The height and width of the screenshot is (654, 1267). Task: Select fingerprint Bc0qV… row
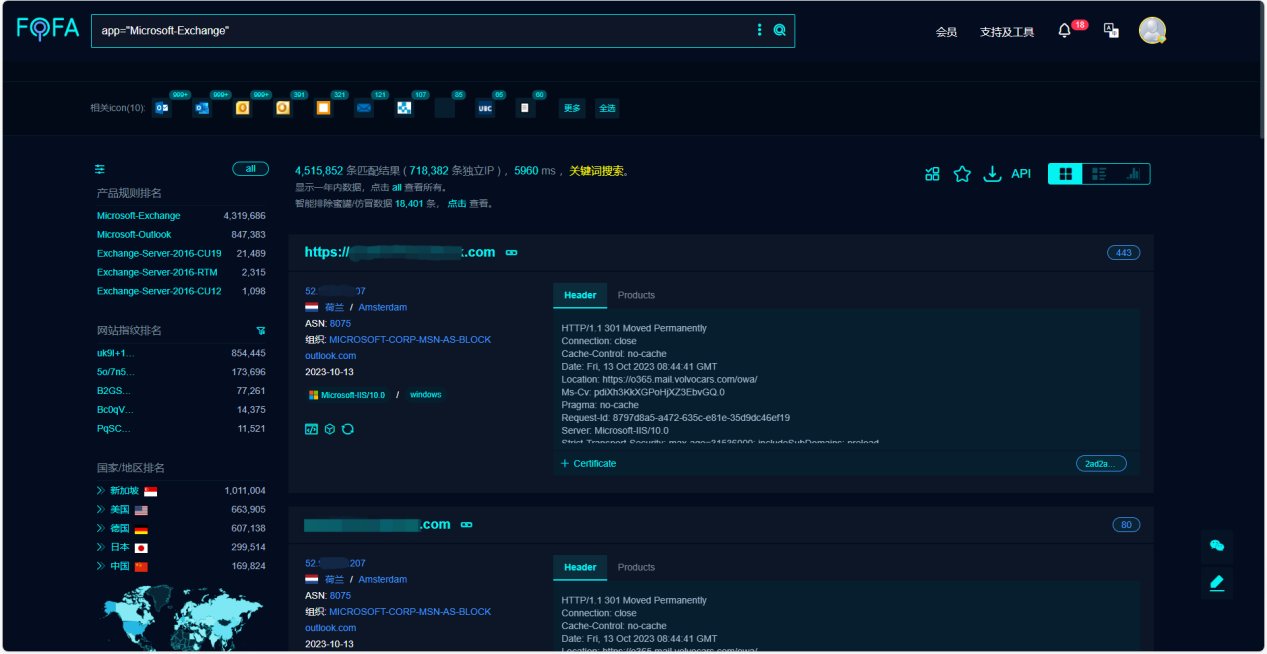[x=181, y=410]
